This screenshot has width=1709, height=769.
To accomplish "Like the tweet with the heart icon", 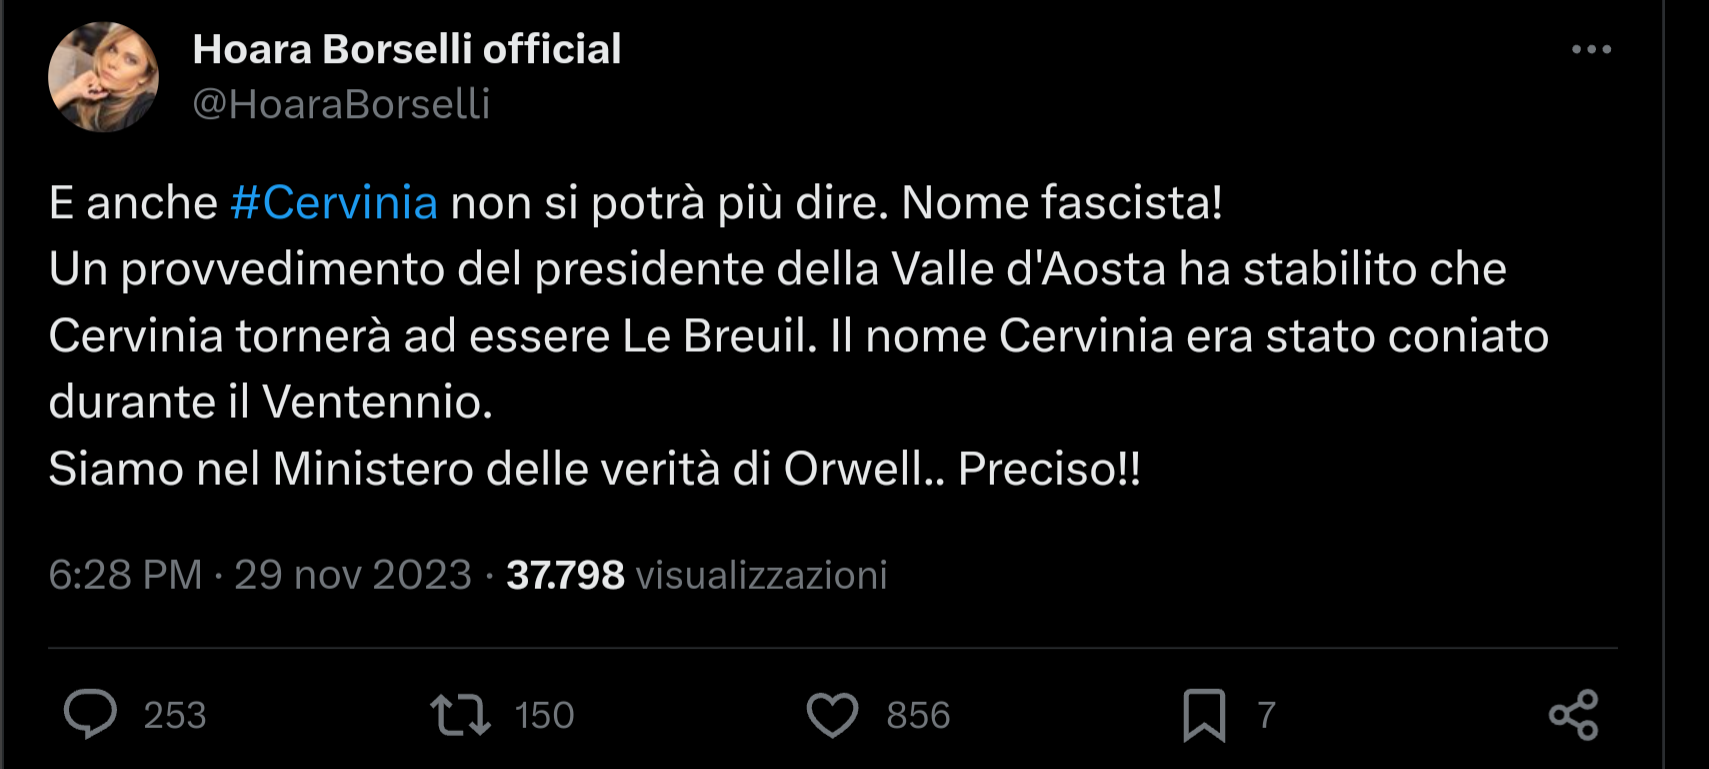I will [832, 715].
